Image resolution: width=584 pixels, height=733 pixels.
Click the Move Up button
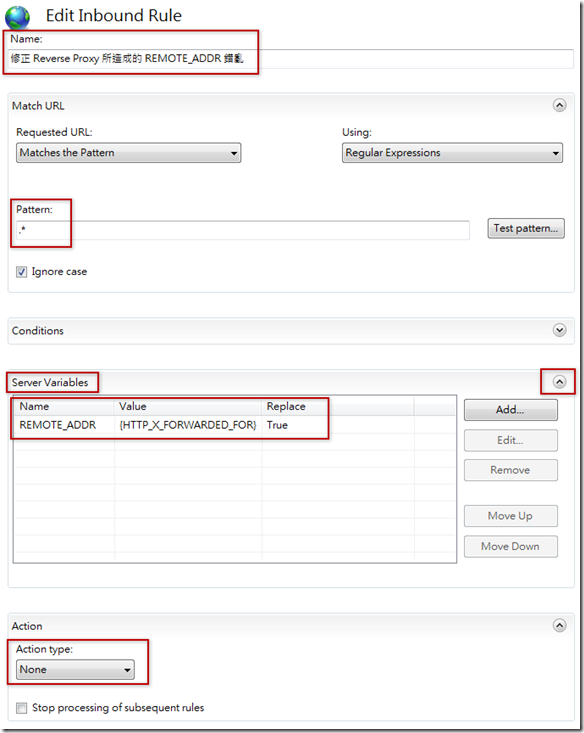511,516
